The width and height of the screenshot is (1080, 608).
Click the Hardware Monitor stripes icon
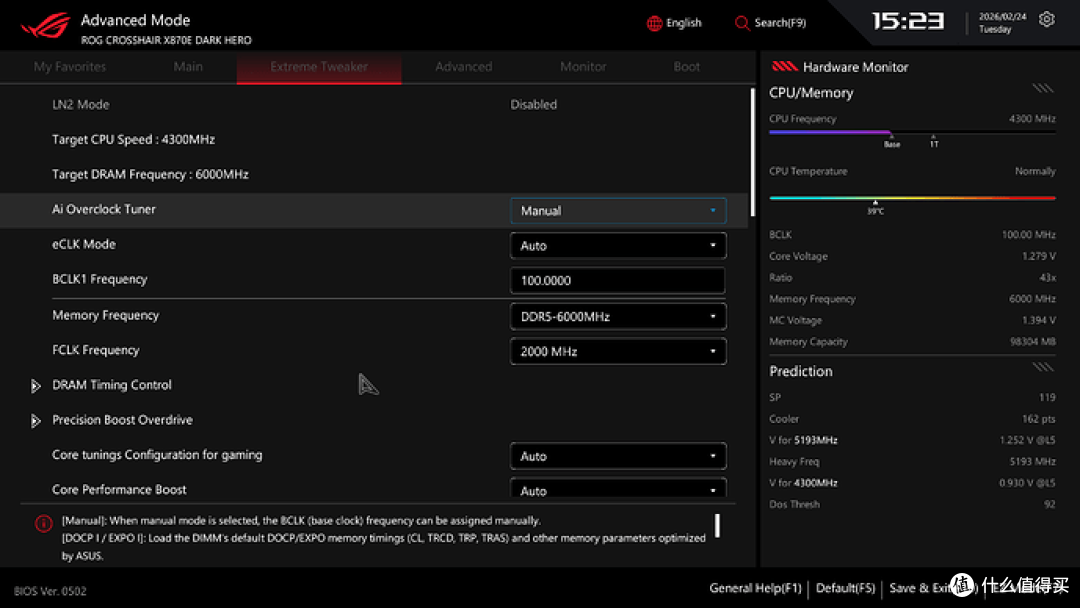click(784, 67)
